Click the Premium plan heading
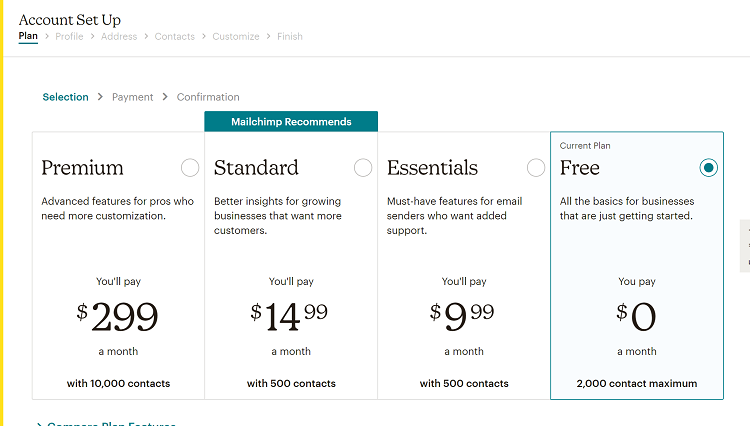The image size is (750, 426). pos(82,168)
